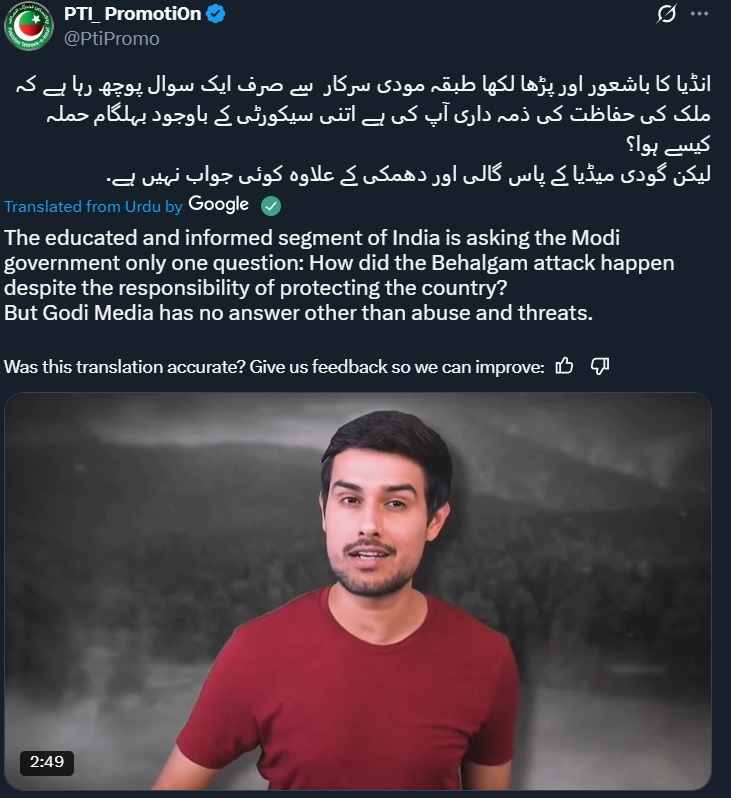Open the three-dot more options menu
Image resolution: width=731 pixels, height=798 pixels.
coord(699,14)
